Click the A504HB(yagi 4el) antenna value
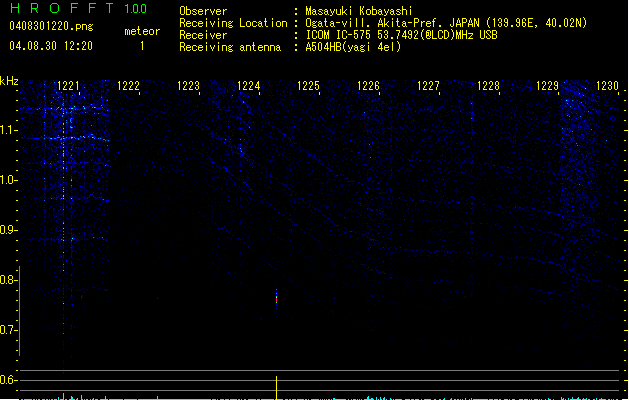This screenshot has width=629, height=400. tap(353, 47)
